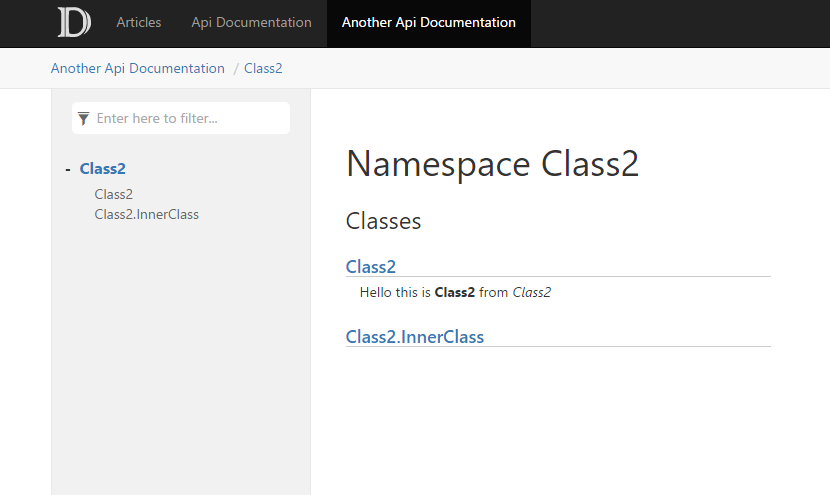Open Class2.InnerClass in the sidebar tree

pos(146,214)
